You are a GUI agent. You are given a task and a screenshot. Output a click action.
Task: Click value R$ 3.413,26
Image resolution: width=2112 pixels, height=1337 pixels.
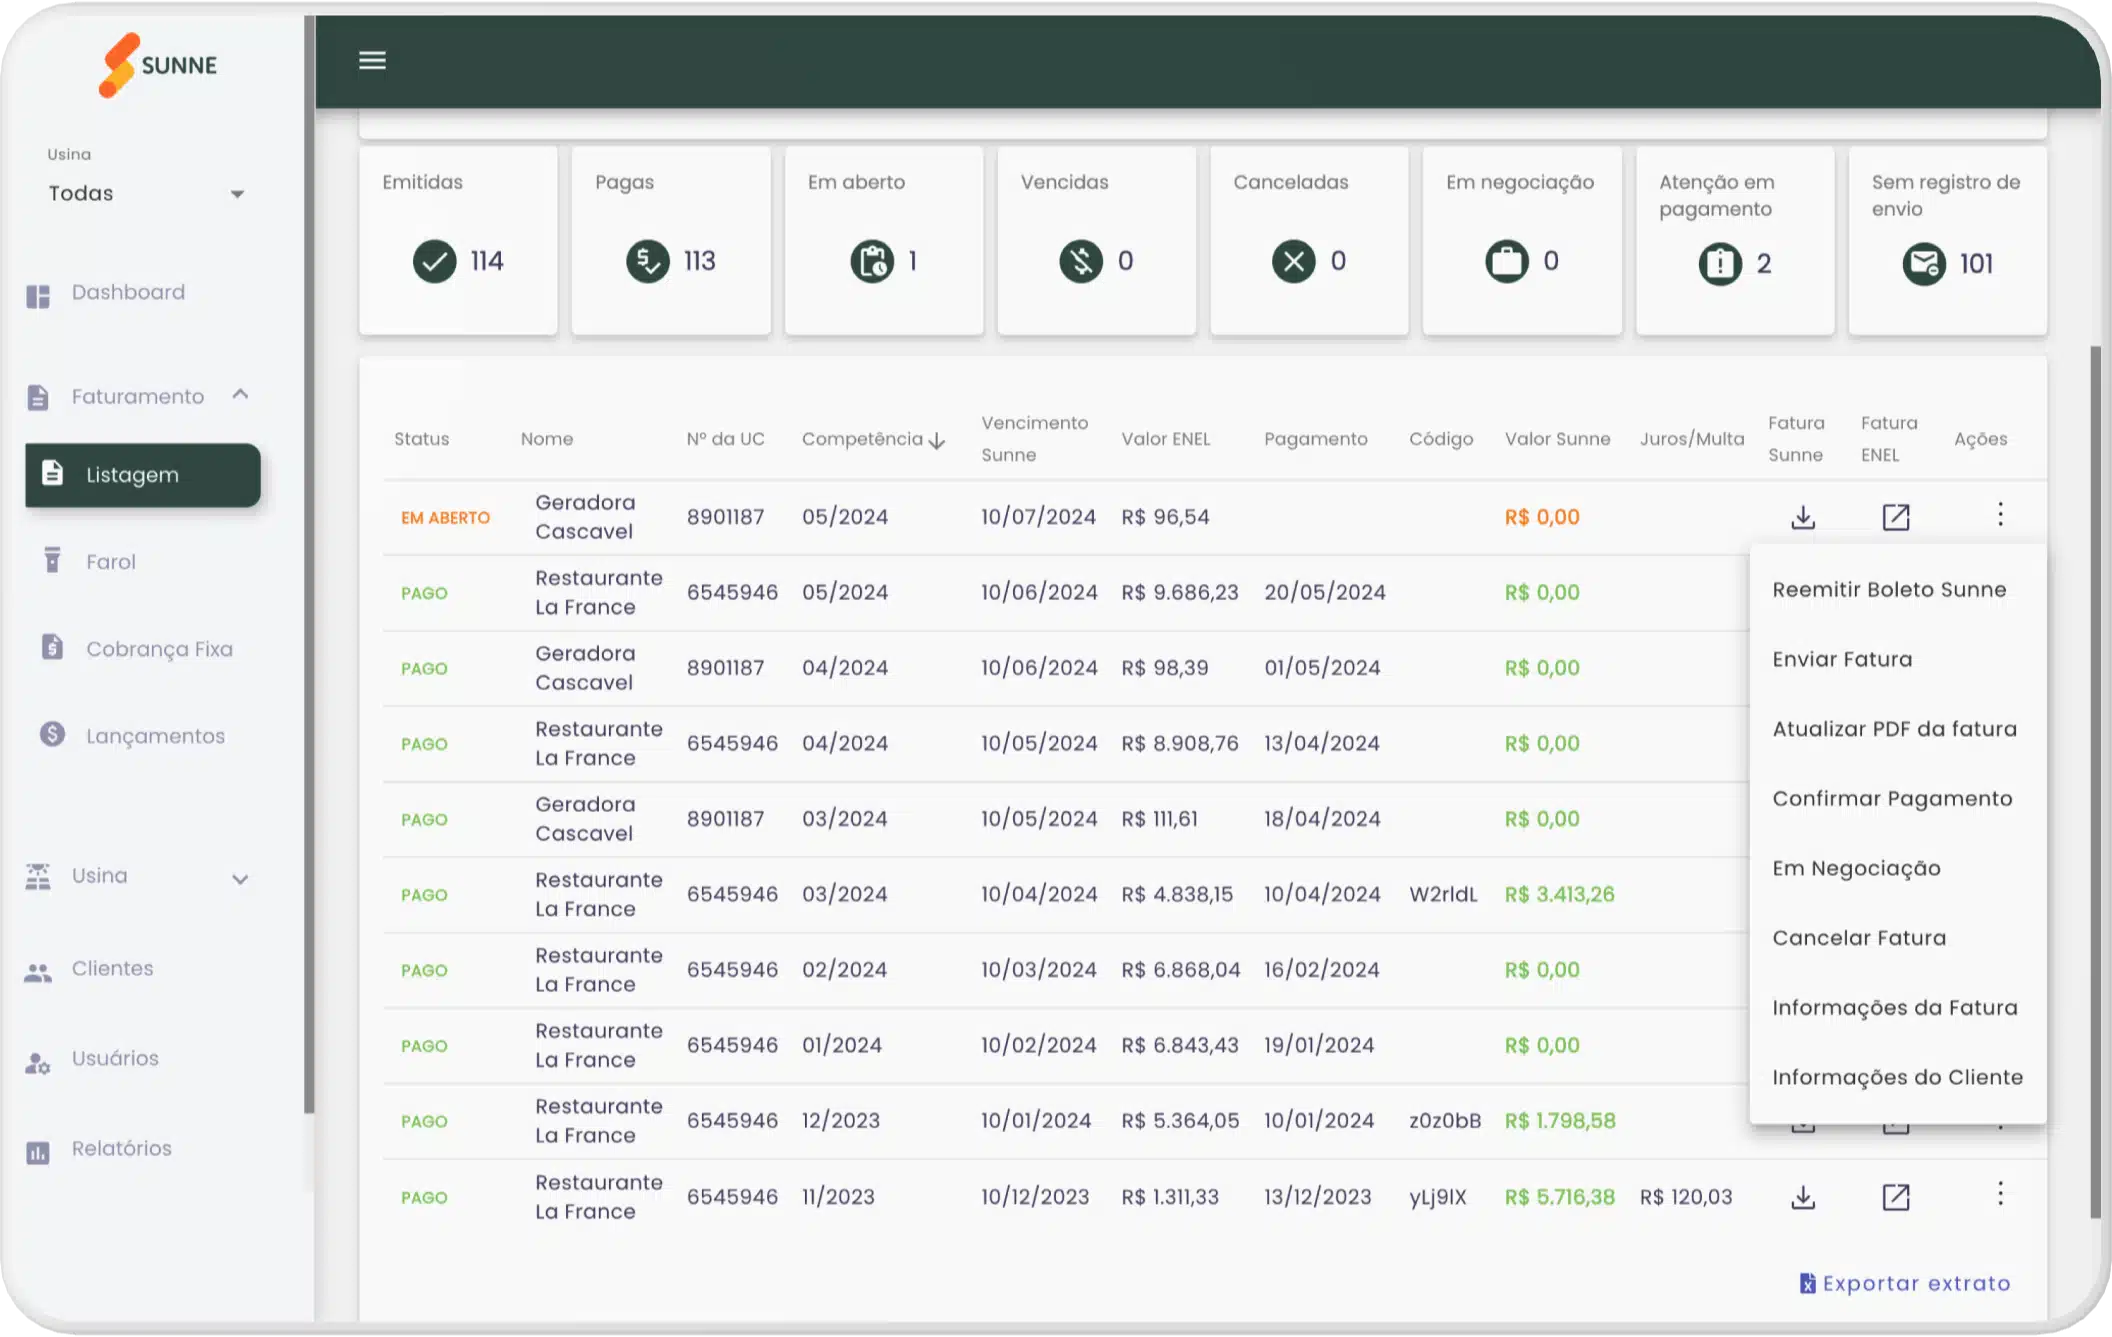pyautogui.click(x=1559, y=894)
